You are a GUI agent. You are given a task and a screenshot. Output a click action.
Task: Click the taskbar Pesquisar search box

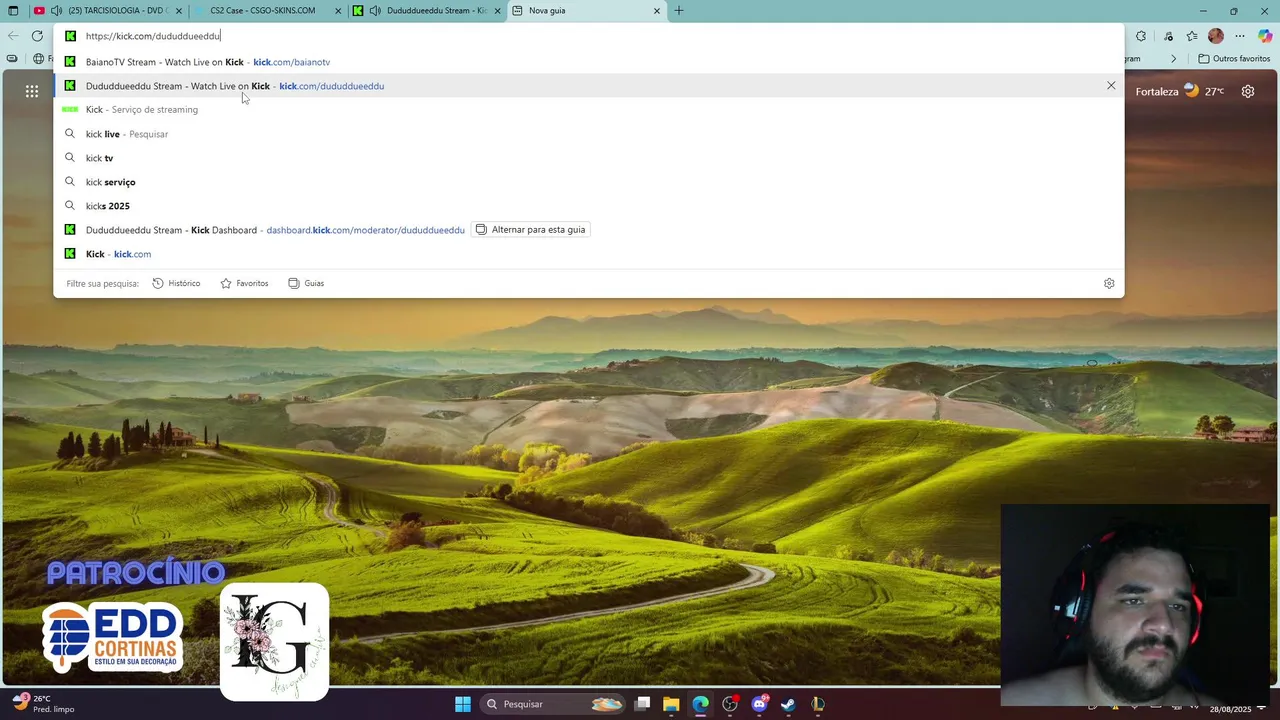tap(552, 704)
